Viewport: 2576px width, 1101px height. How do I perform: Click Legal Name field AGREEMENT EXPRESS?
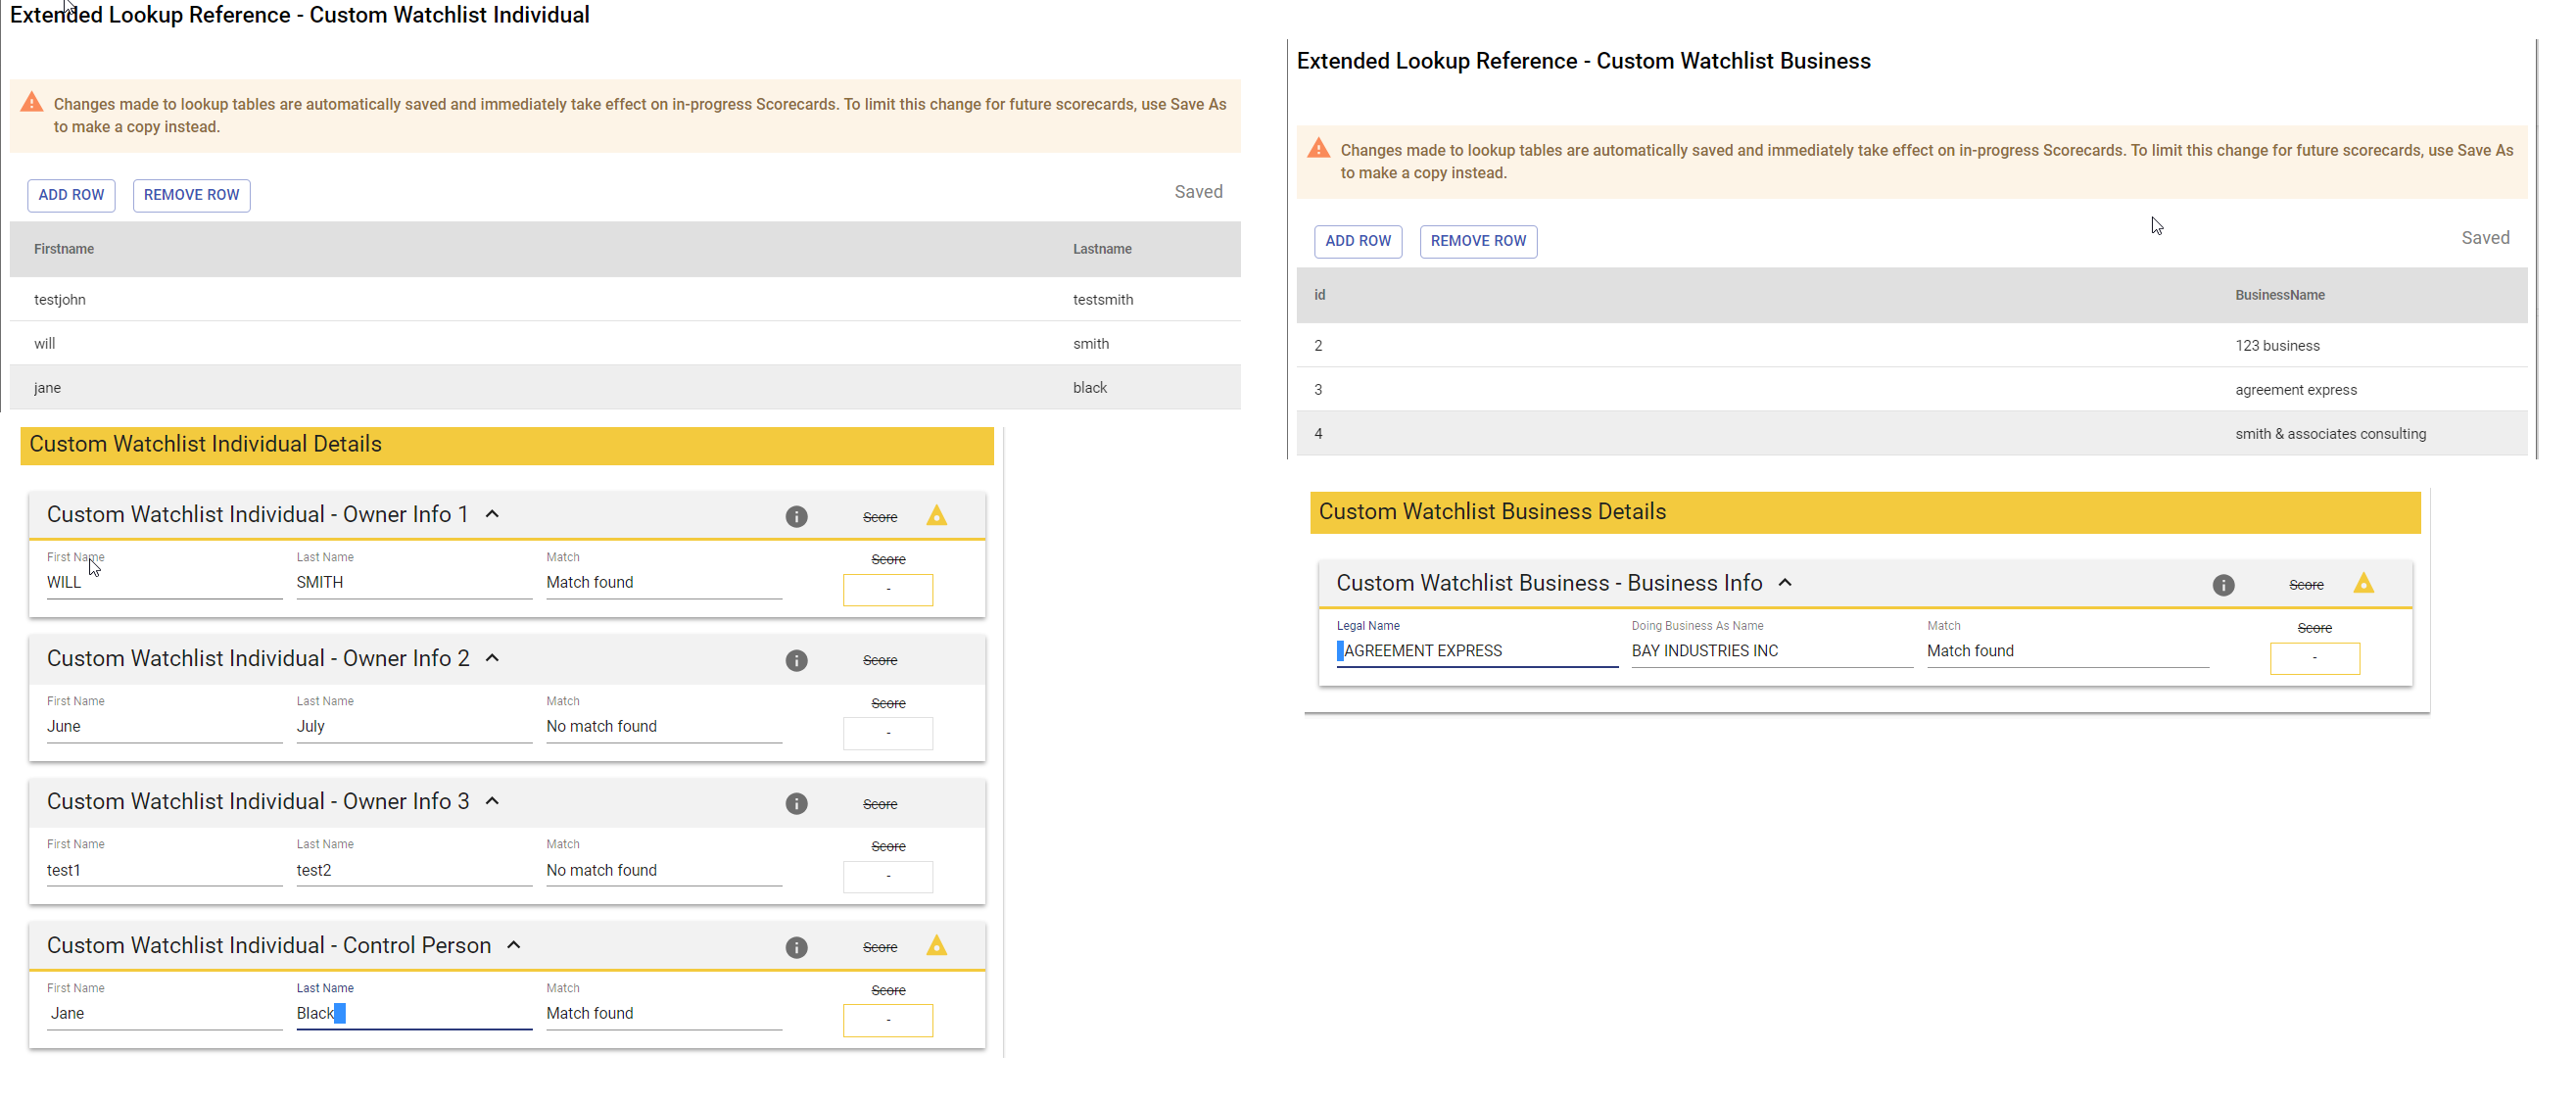tap(1477, 651)
